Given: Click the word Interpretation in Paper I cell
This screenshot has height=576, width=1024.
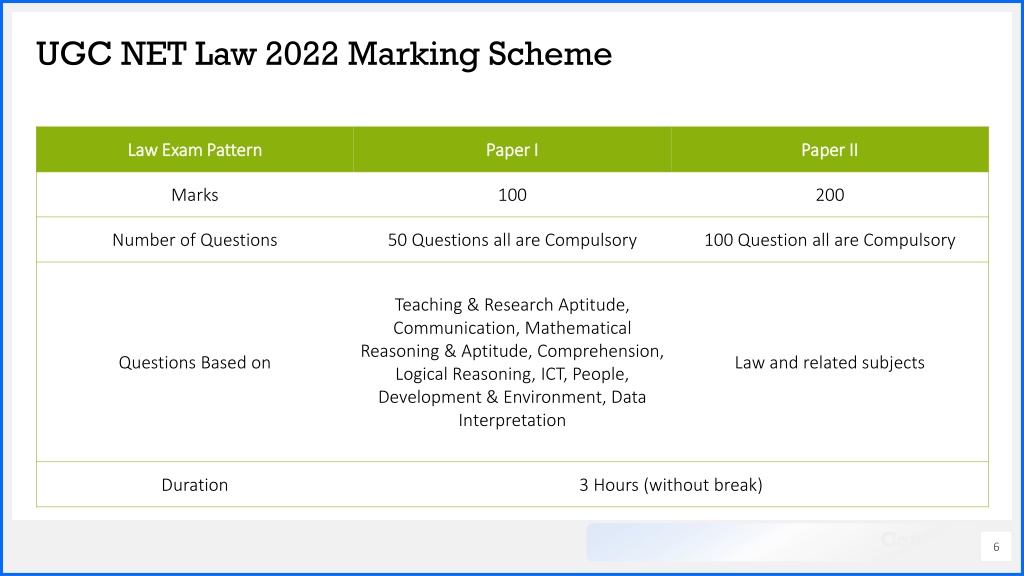Looking at the screenshot, I should click(x=512, y=420).
